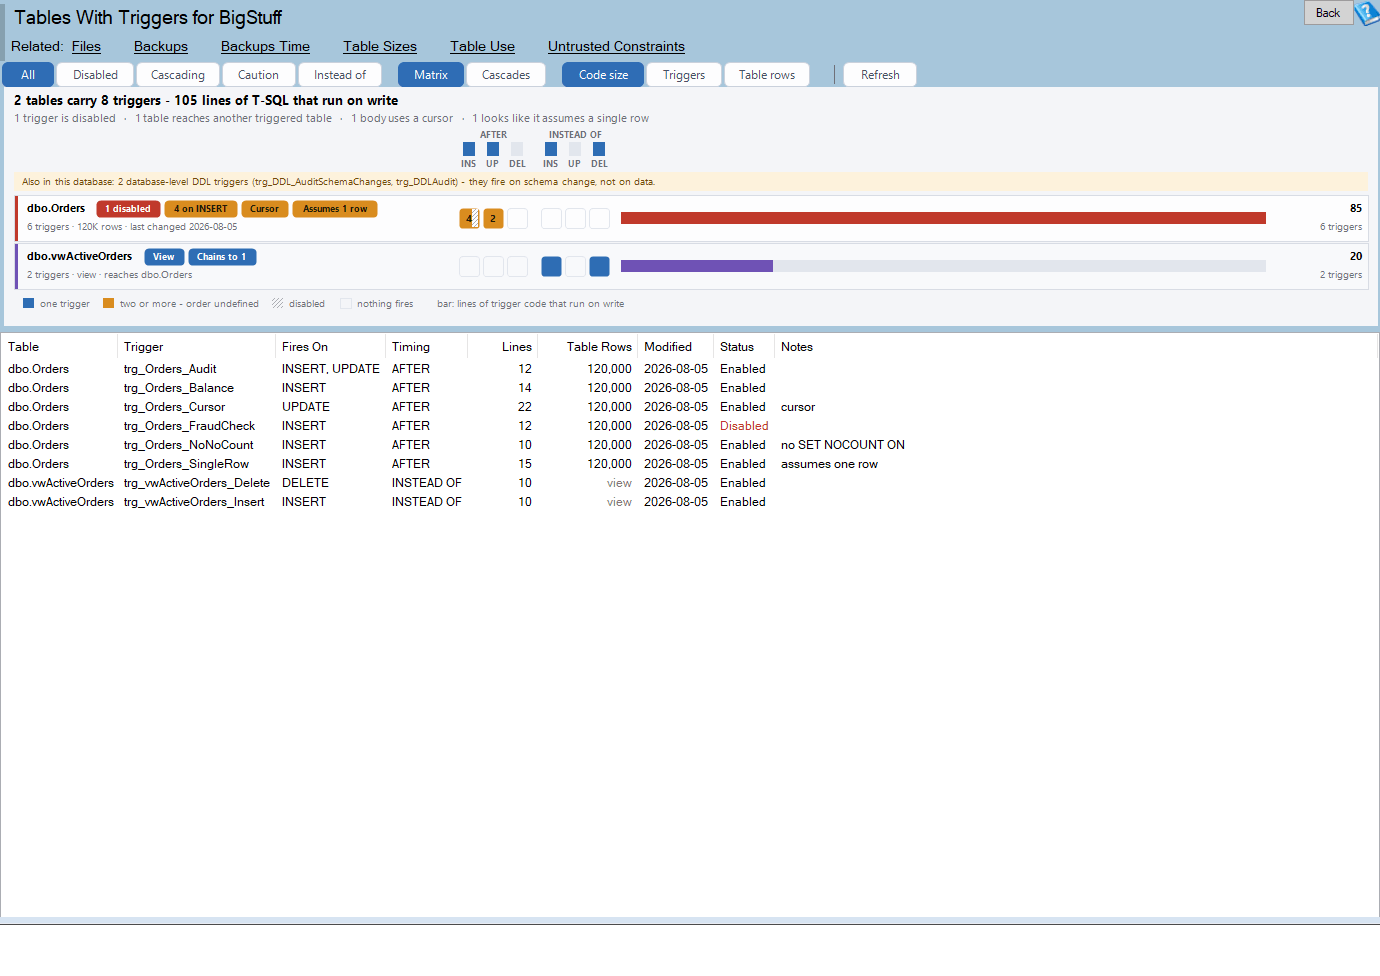This screenshot has height=976, width=1380.
Task: Select the trg_Orders_Audit row
Action: 689,369
